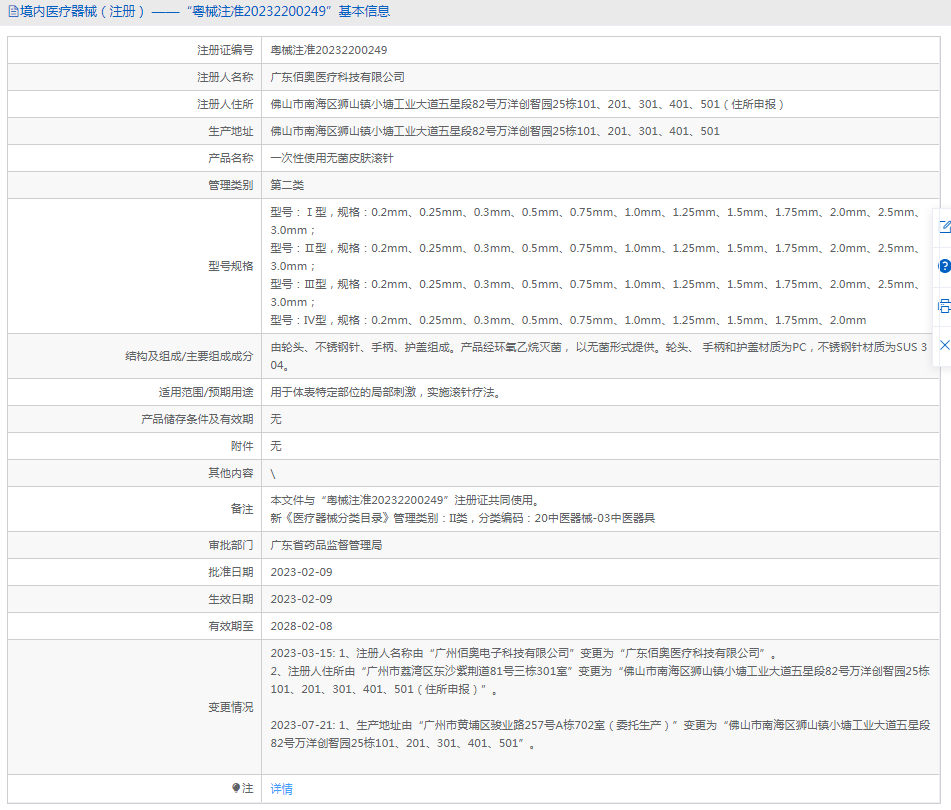
Task: Click the 变更情况 label
Action: (x=230, y=707)
